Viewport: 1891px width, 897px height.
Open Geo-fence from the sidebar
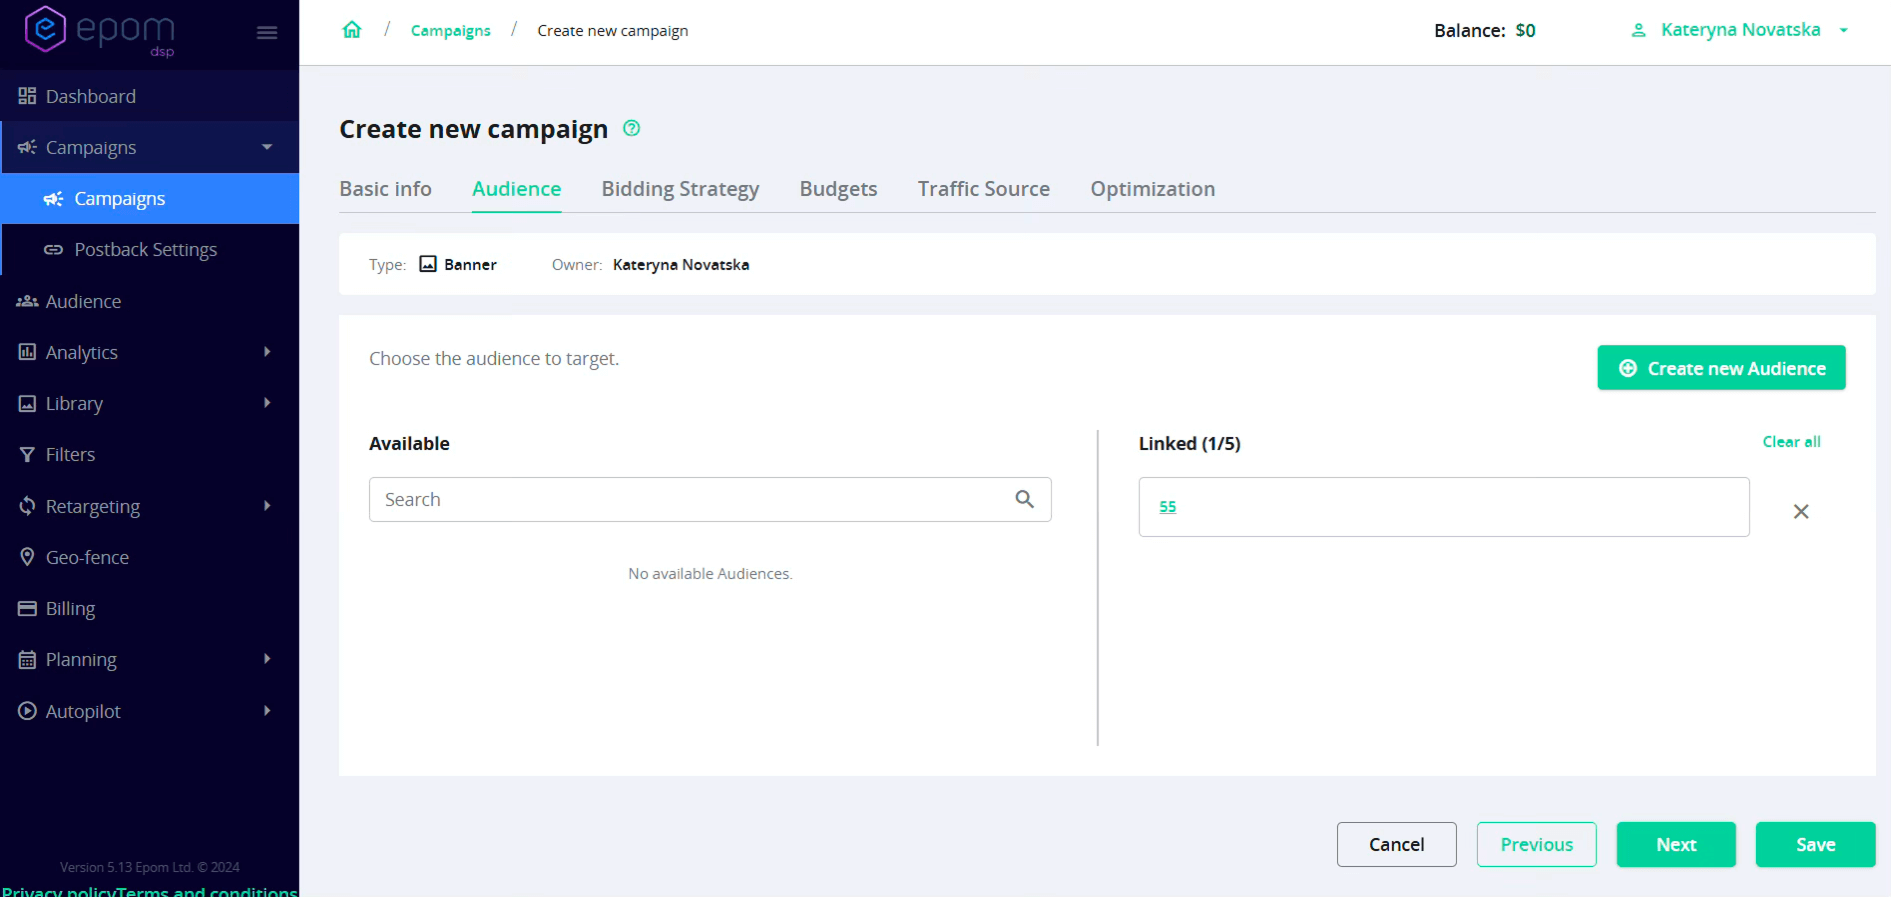[x=87, y=557]
